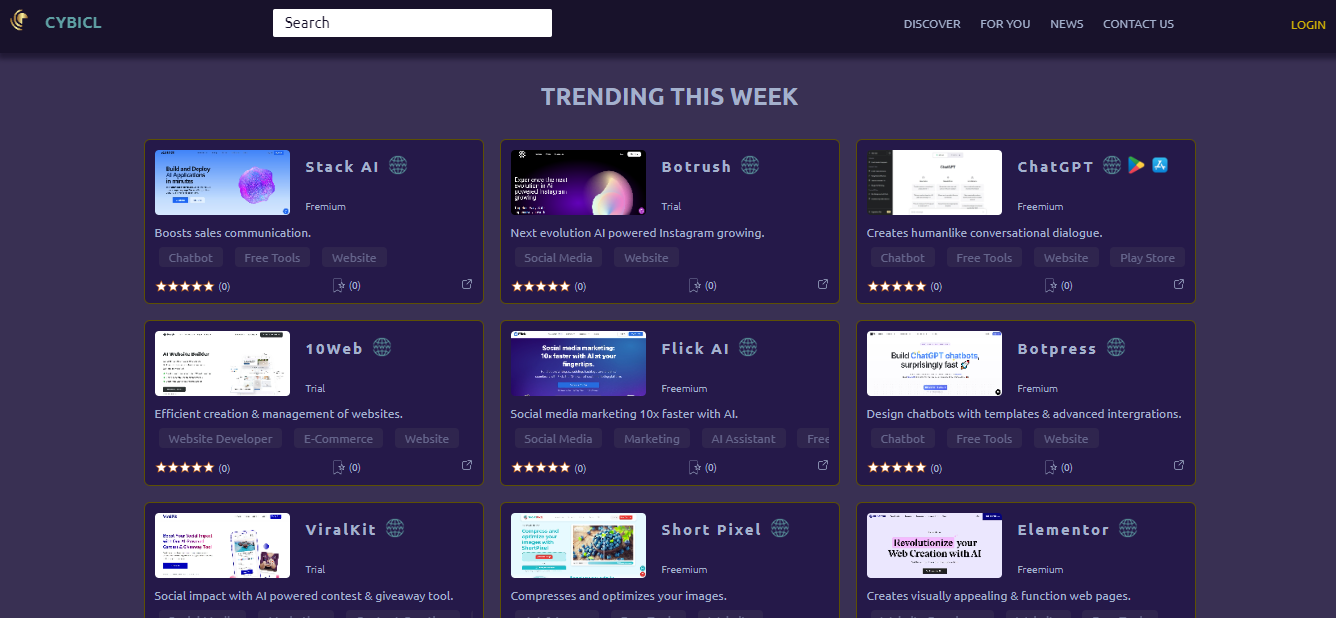The width and height of the screenshot is (1336, 618).
Task: Open ChatGPT website globe icon
Action: (1112, 165)
